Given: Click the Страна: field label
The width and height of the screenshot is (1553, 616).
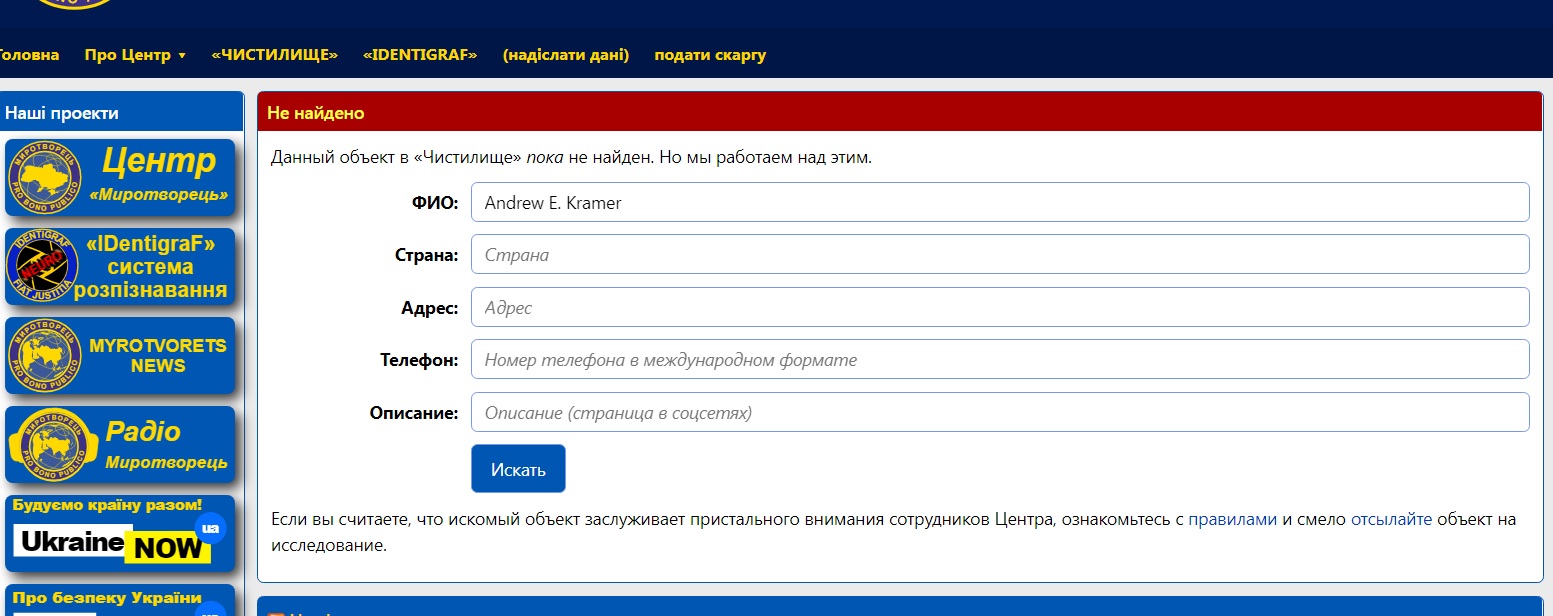Looking at the screenshot, I should pos(427,255).
